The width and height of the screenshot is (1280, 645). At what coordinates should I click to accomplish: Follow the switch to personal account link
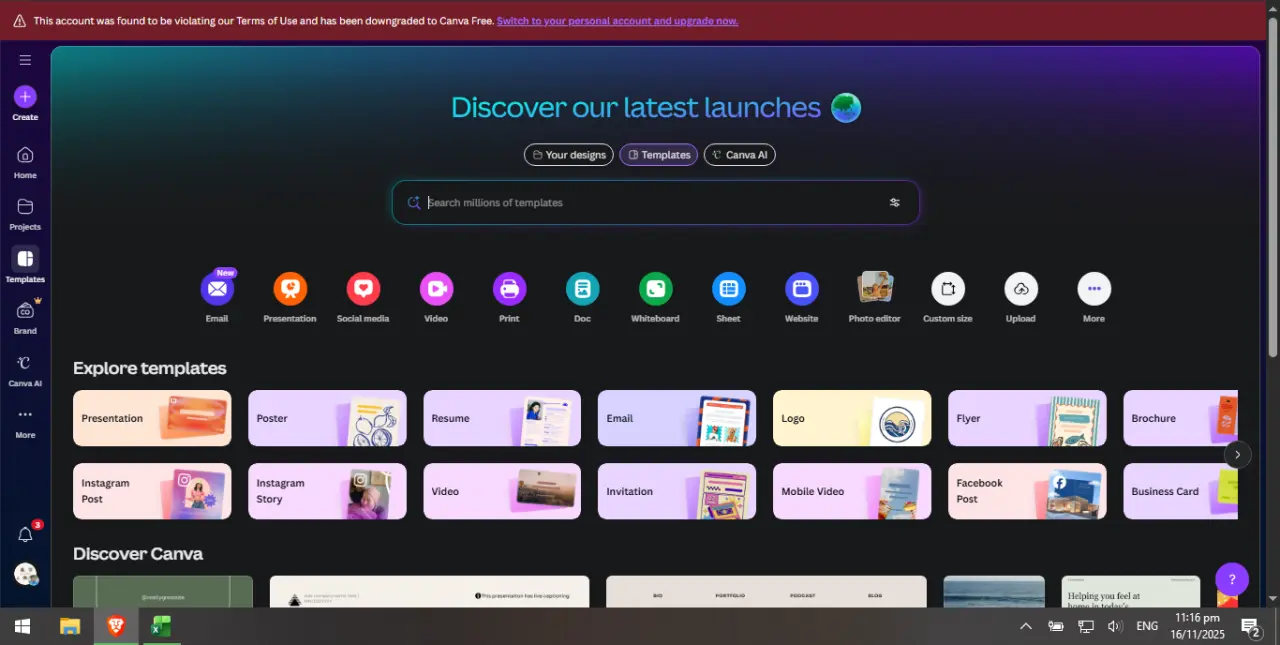click(x=617, y=20)
